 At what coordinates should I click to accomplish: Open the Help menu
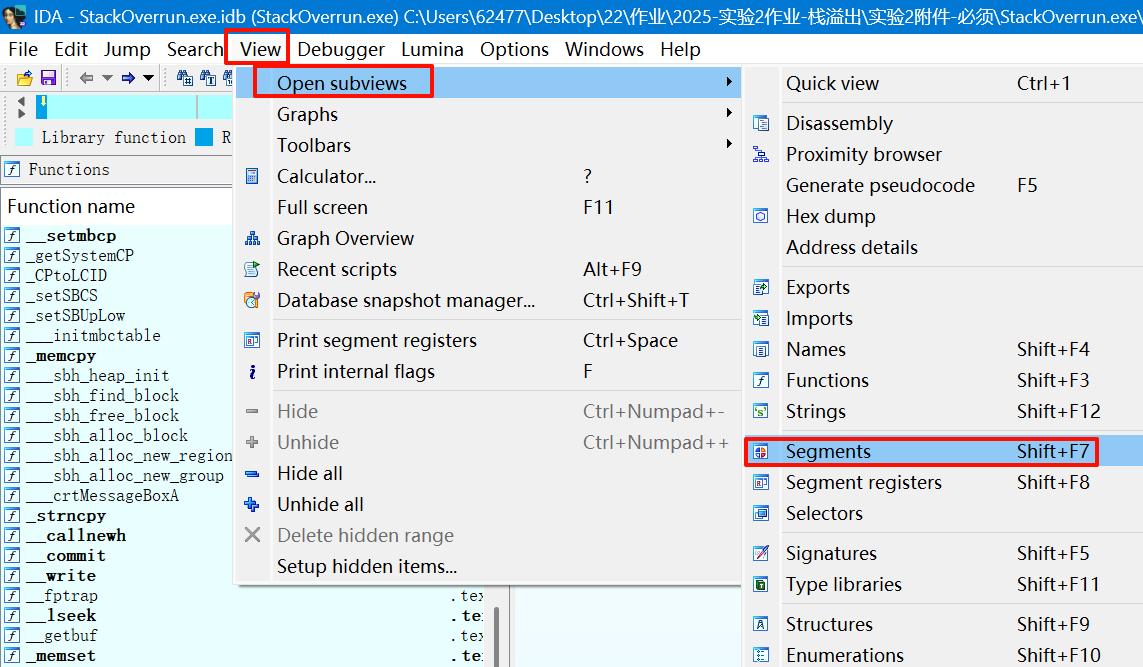(x=680, y=50)
